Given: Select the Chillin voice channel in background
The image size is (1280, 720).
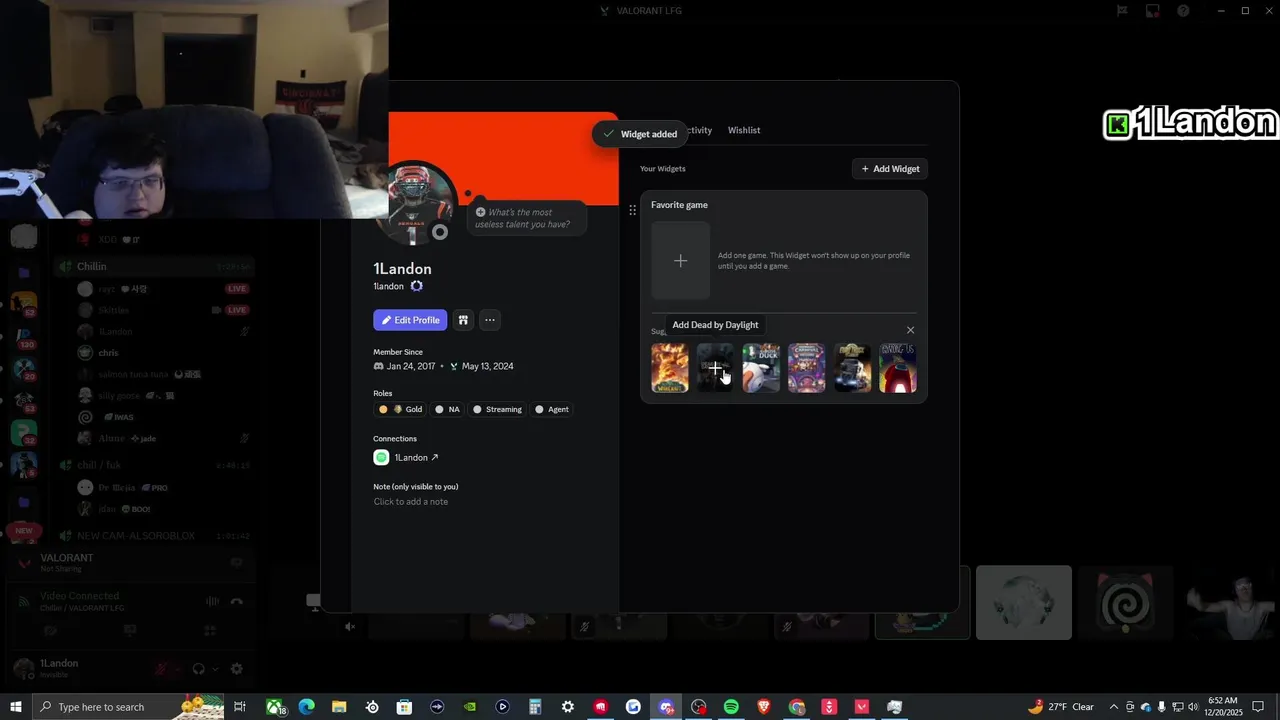Looking at the screenshot, I should 156,266.
